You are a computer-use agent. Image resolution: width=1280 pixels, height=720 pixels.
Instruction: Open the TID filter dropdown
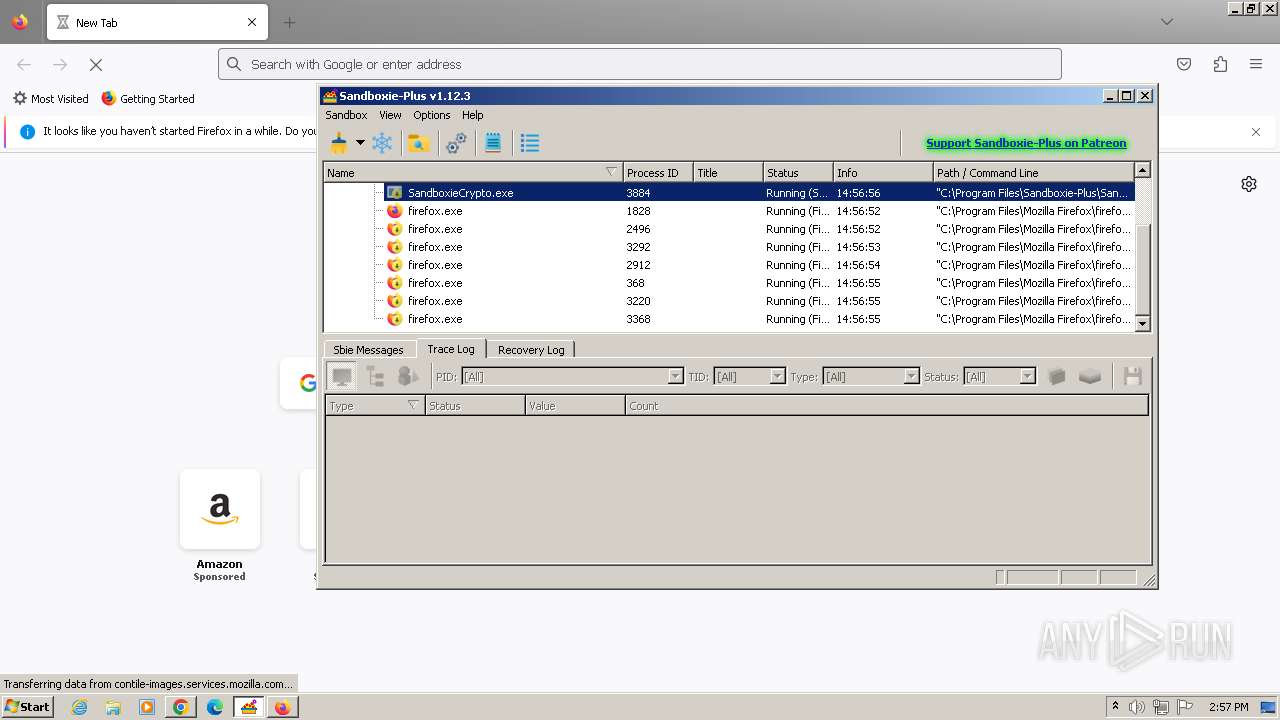tap(777, 377)
